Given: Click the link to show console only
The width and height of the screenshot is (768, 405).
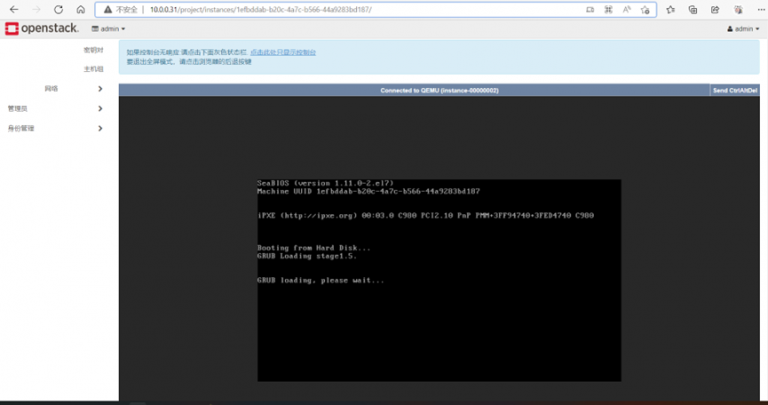Looking at the screenshot, I should pos(283,51).
